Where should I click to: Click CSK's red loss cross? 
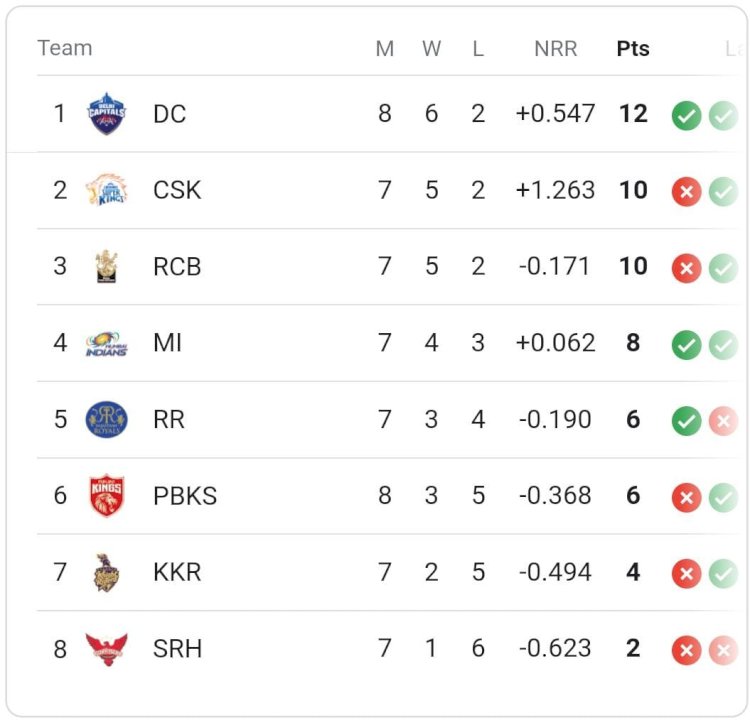point(686,192)
